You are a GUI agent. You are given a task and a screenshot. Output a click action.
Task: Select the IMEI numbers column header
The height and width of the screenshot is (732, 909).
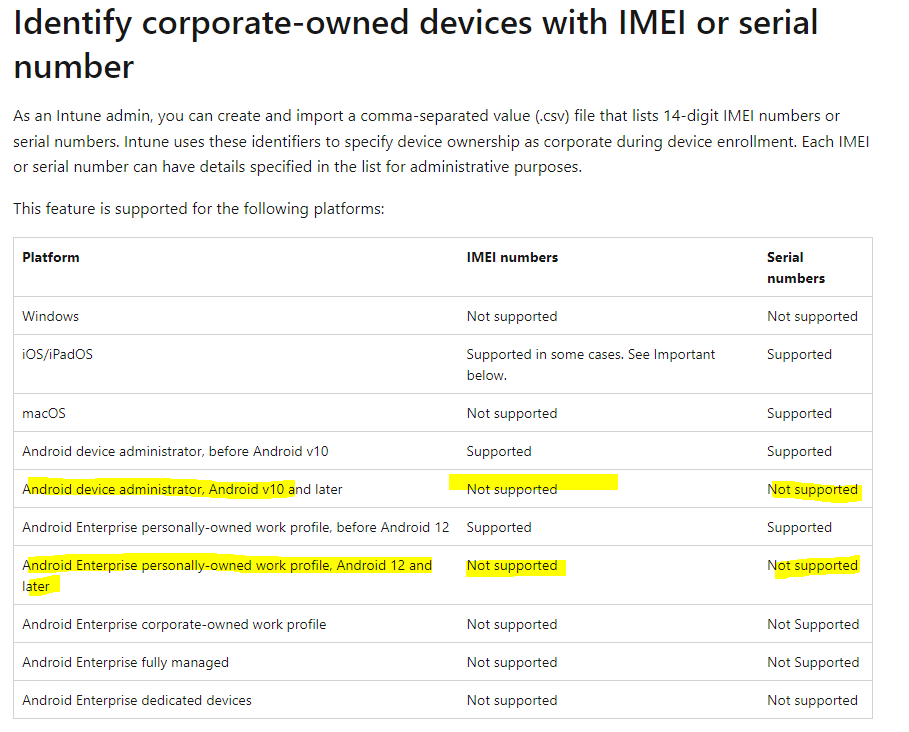(512, 257)
